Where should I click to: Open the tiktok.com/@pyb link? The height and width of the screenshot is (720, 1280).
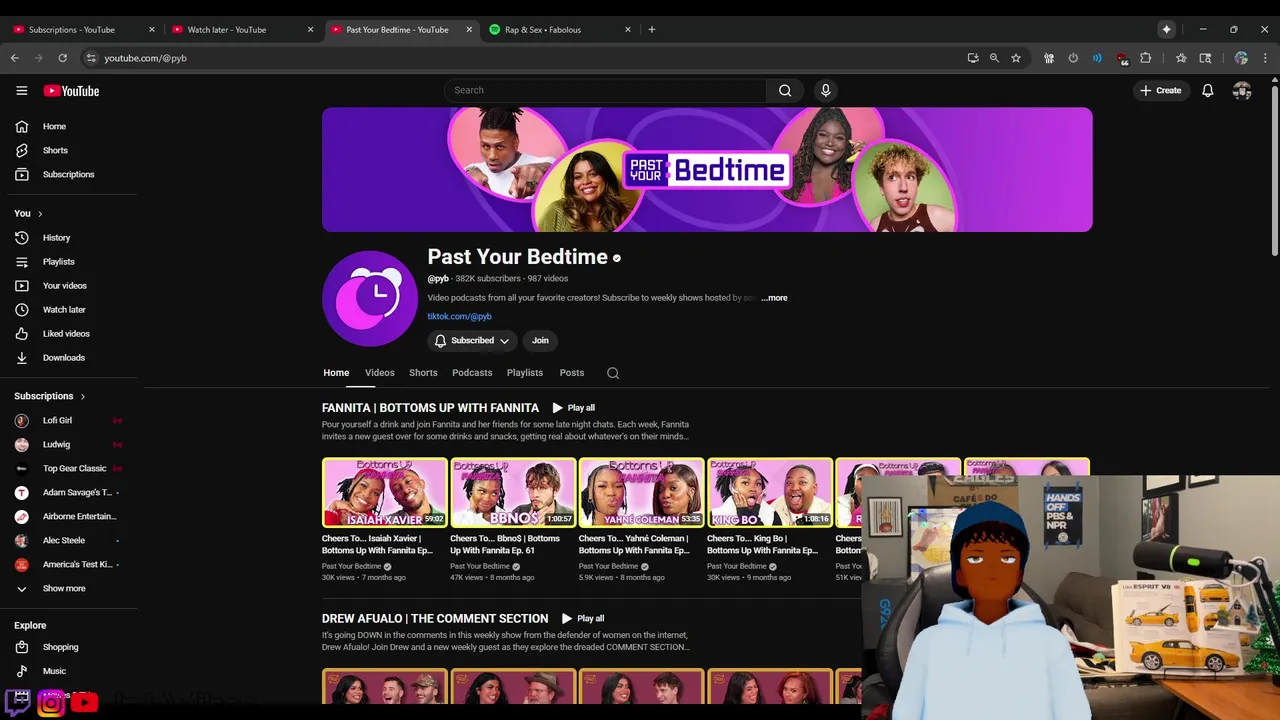(x=459, y=316)
